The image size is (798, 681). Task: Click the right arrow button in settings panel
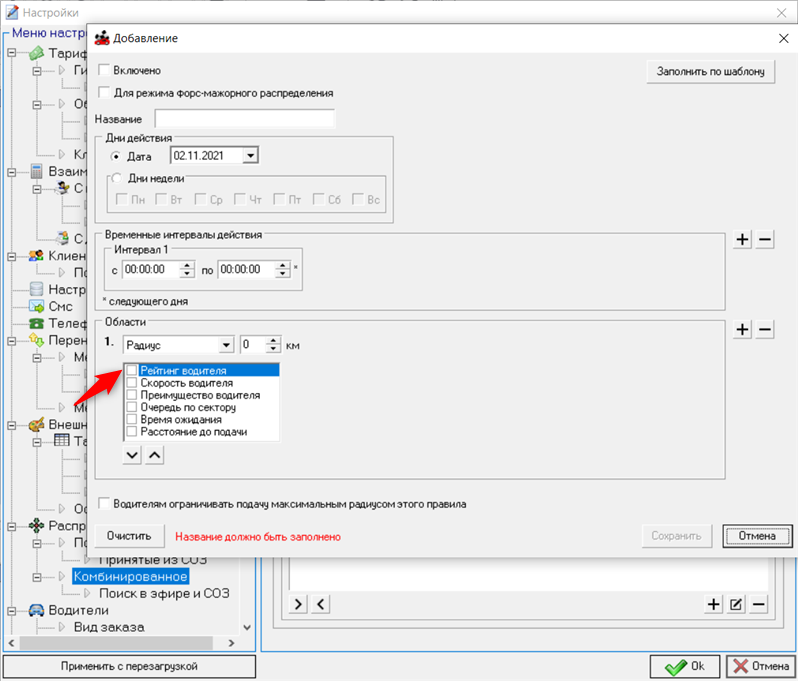click(x=298, y=604)
